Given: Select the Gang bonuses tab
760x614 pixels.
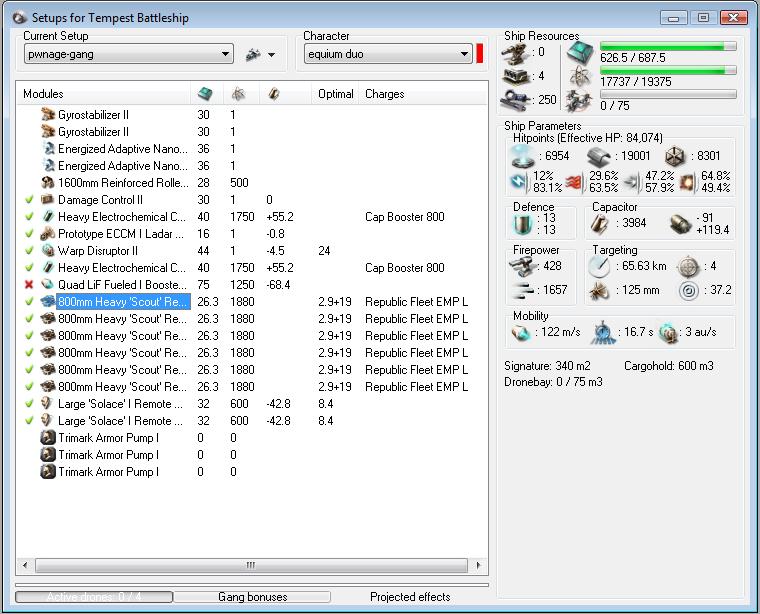Looking at the screenshot, I should point(253,597).
